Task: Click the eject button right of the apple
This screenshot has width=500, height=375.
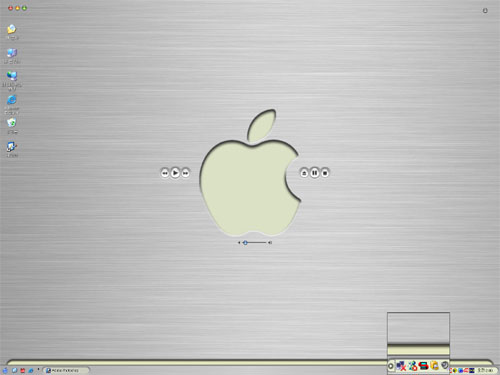Action: [x=304, y=173]
